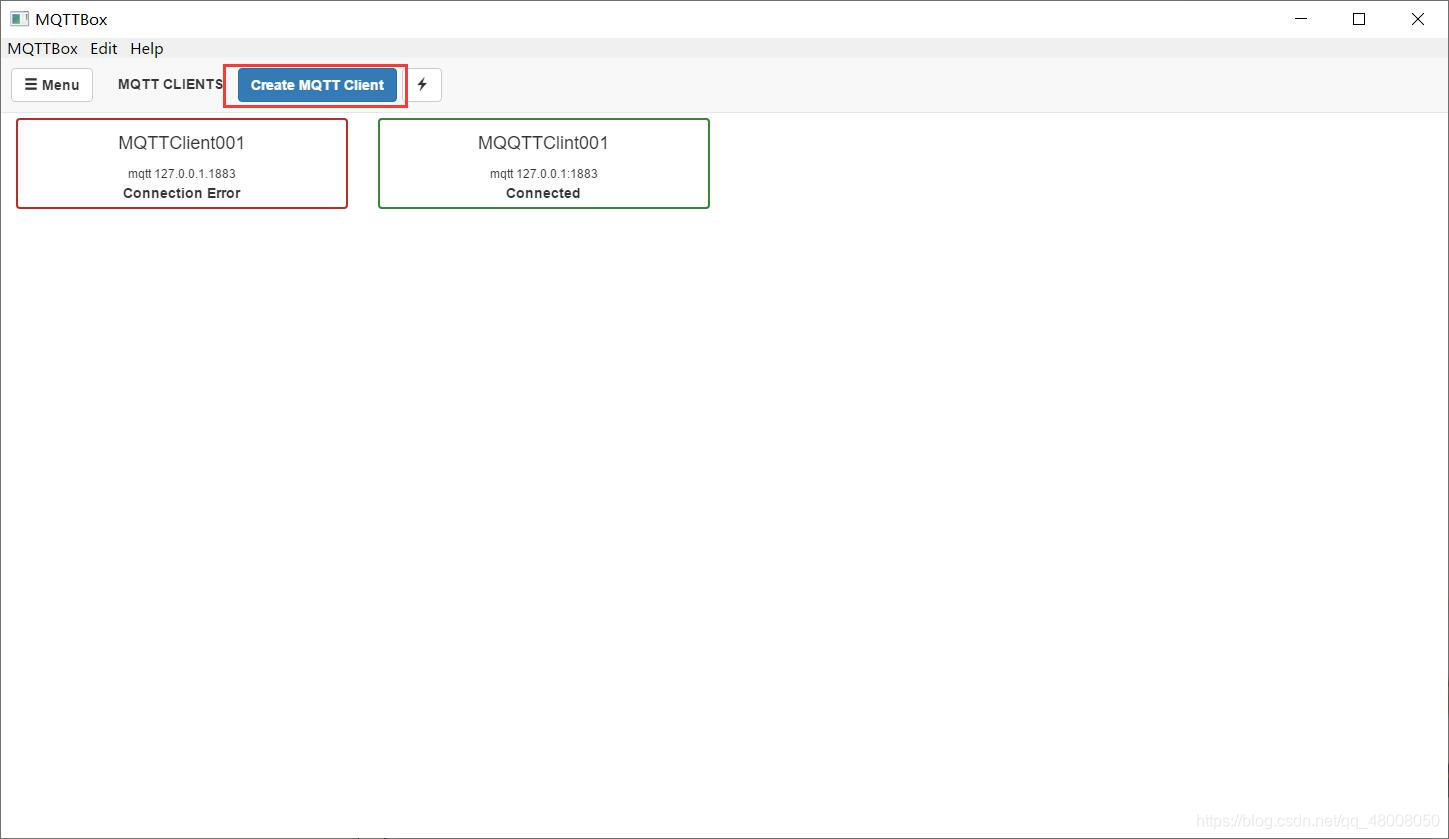Click 'mqtt 127.0.0.1.1883' address text
Screen dimensions: 1449x839
[182, 174]
